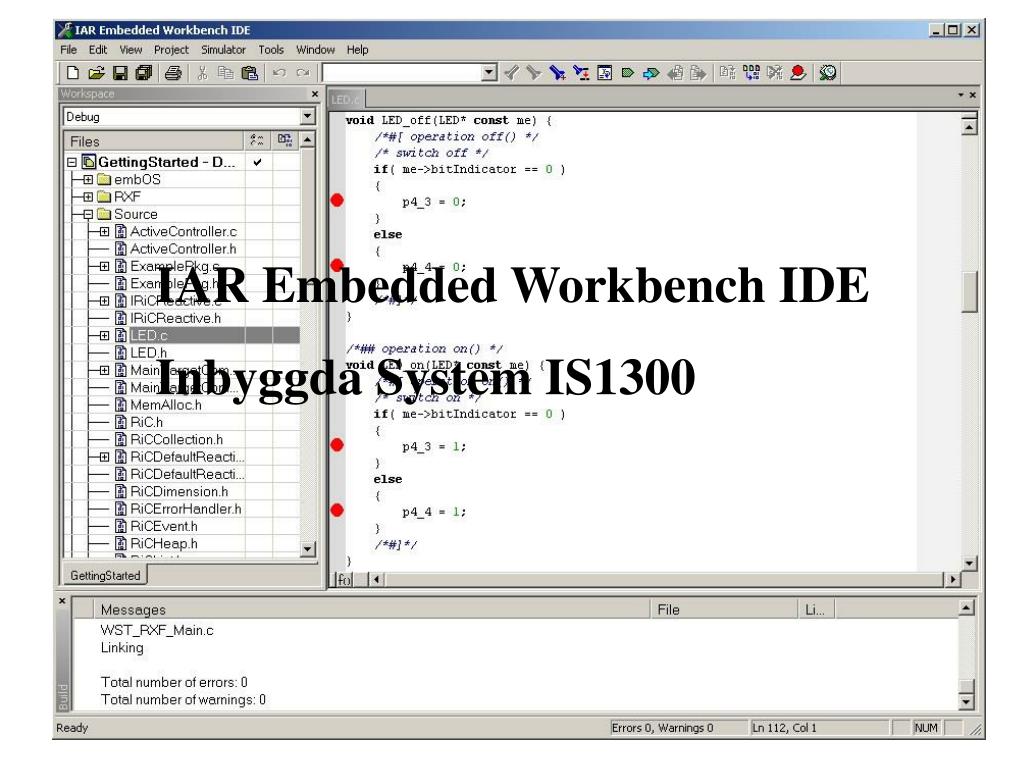
Task: Open the Tools menu
Action: [x=271, y=50]
